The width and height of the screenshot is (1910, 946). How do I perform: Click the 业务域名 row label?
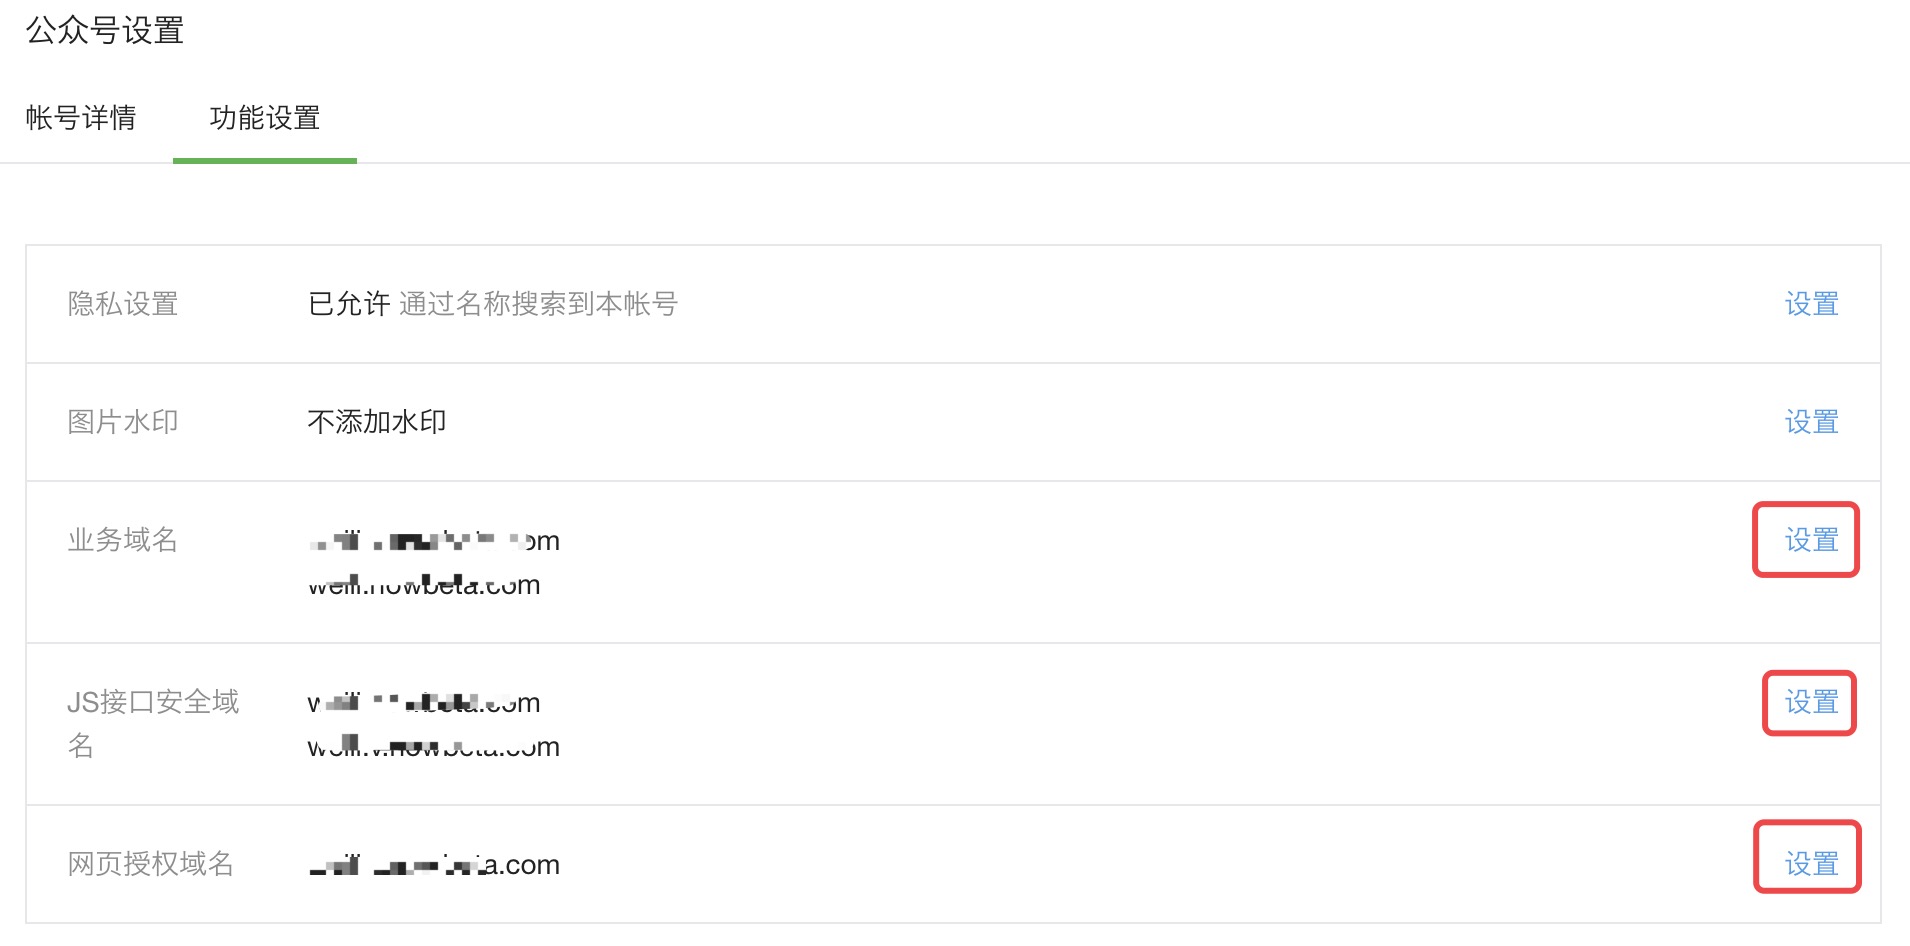point(123,540)
